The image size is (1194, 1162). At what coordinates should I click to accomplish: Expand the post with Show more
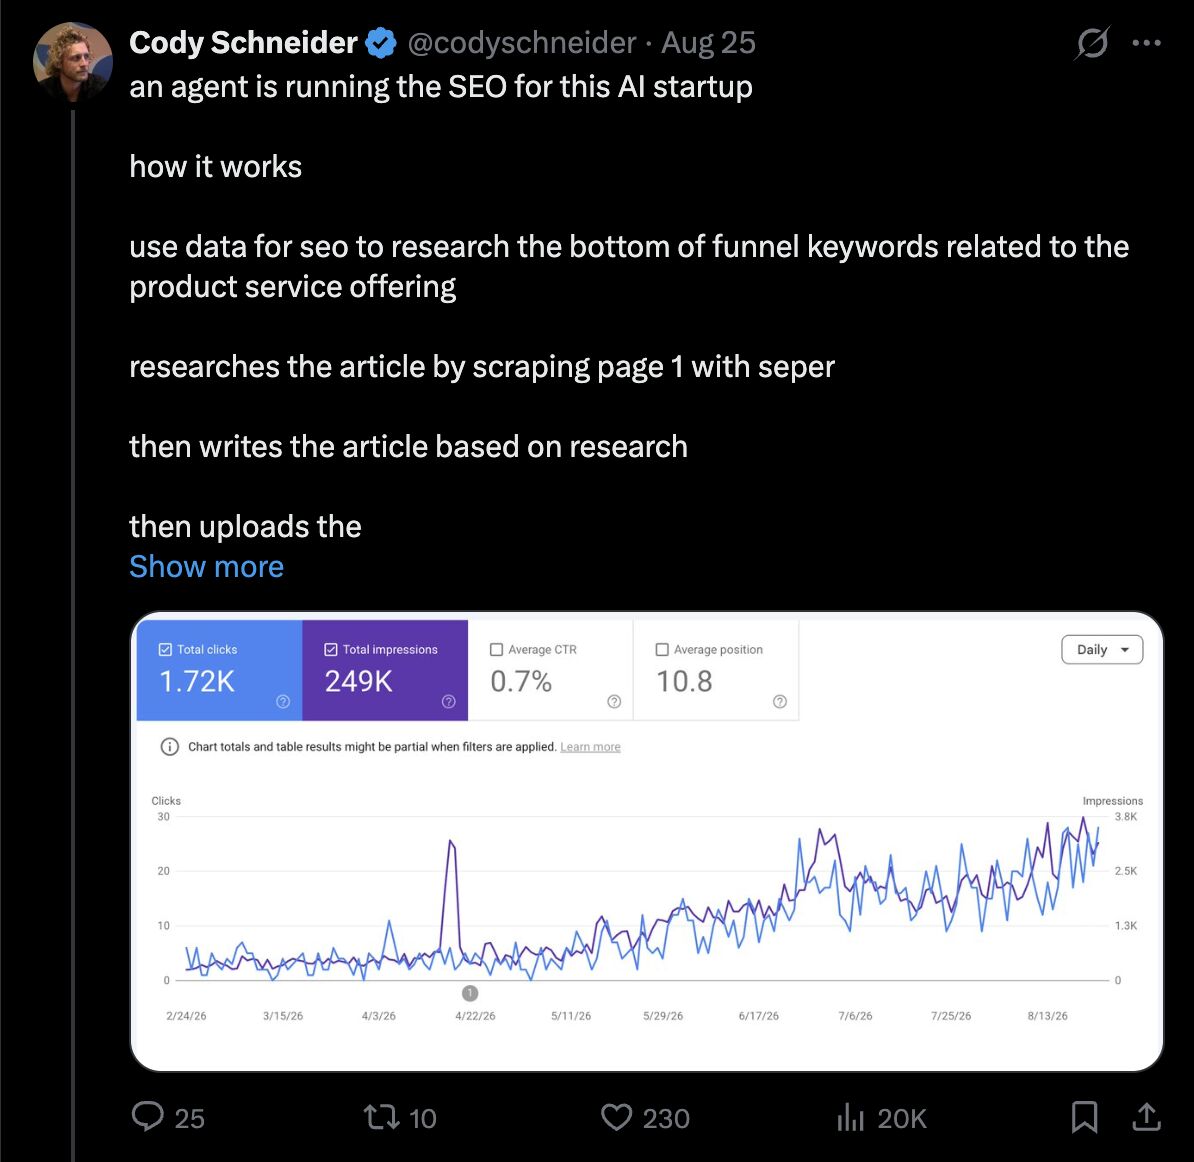206,567
